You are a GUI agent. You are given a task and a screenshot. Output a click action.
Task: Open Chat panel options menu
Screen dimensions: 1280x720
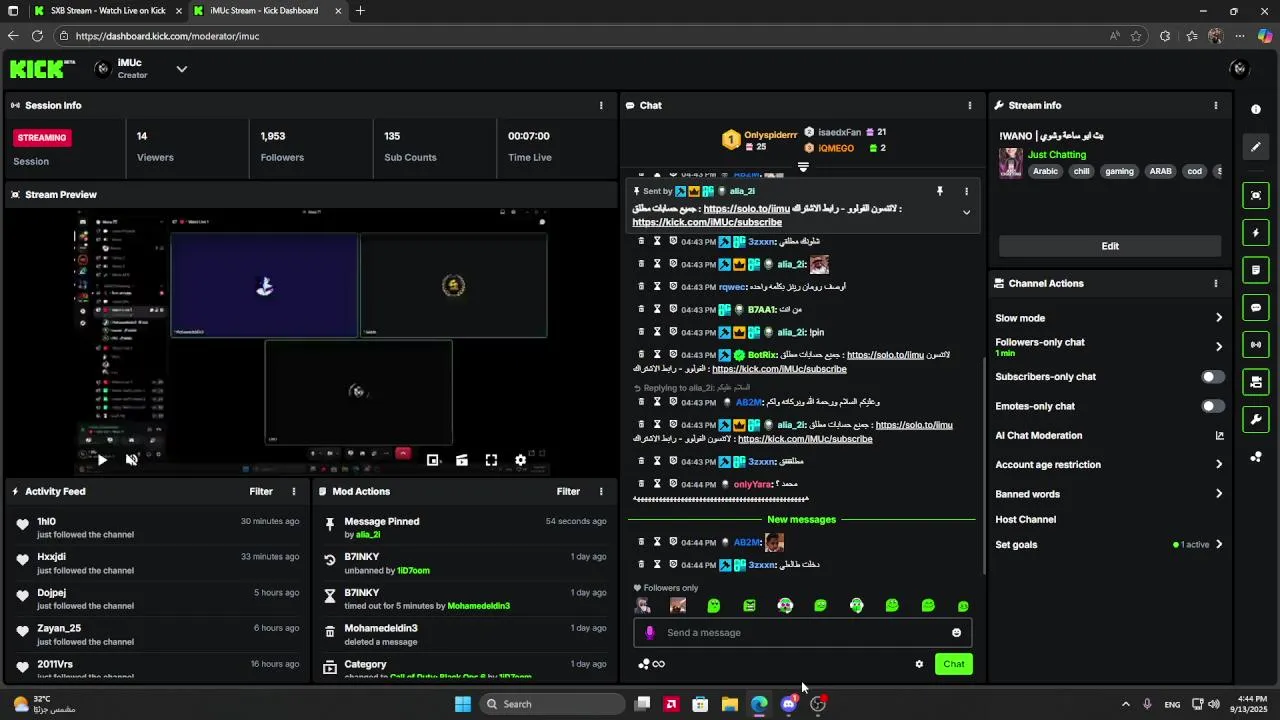(969, 105)
